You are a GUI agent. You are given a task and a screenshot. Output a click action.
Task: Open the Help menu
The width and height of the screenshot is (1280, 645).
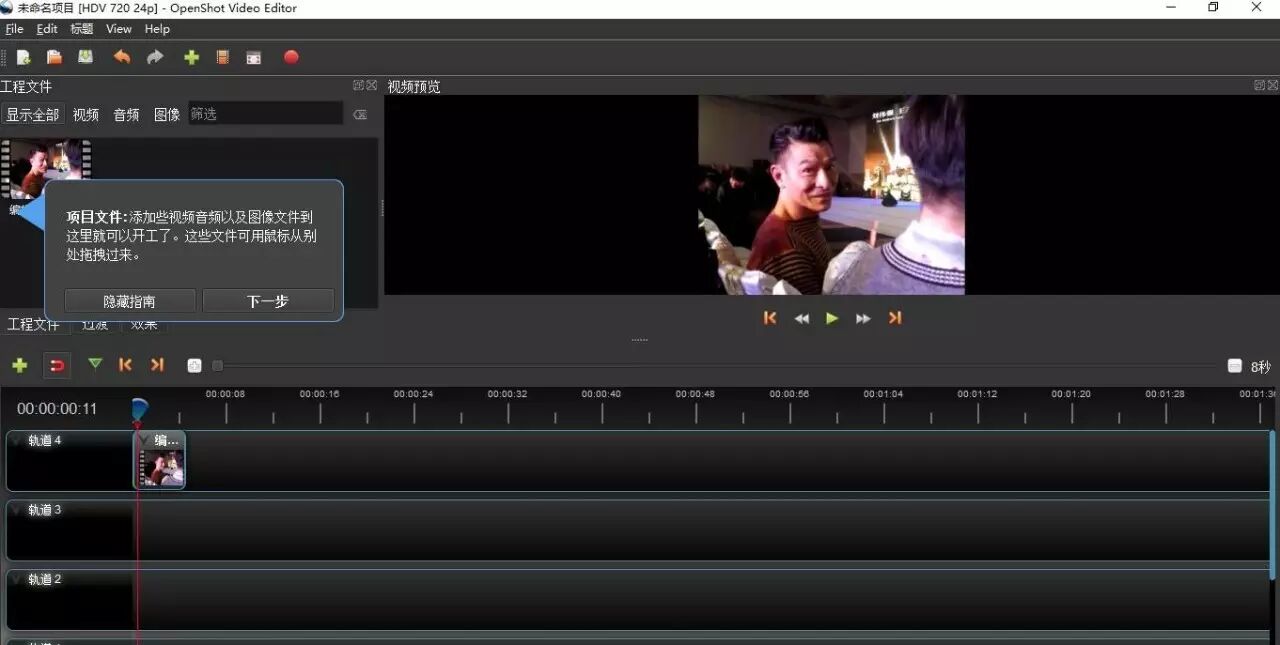pos(157,29)
